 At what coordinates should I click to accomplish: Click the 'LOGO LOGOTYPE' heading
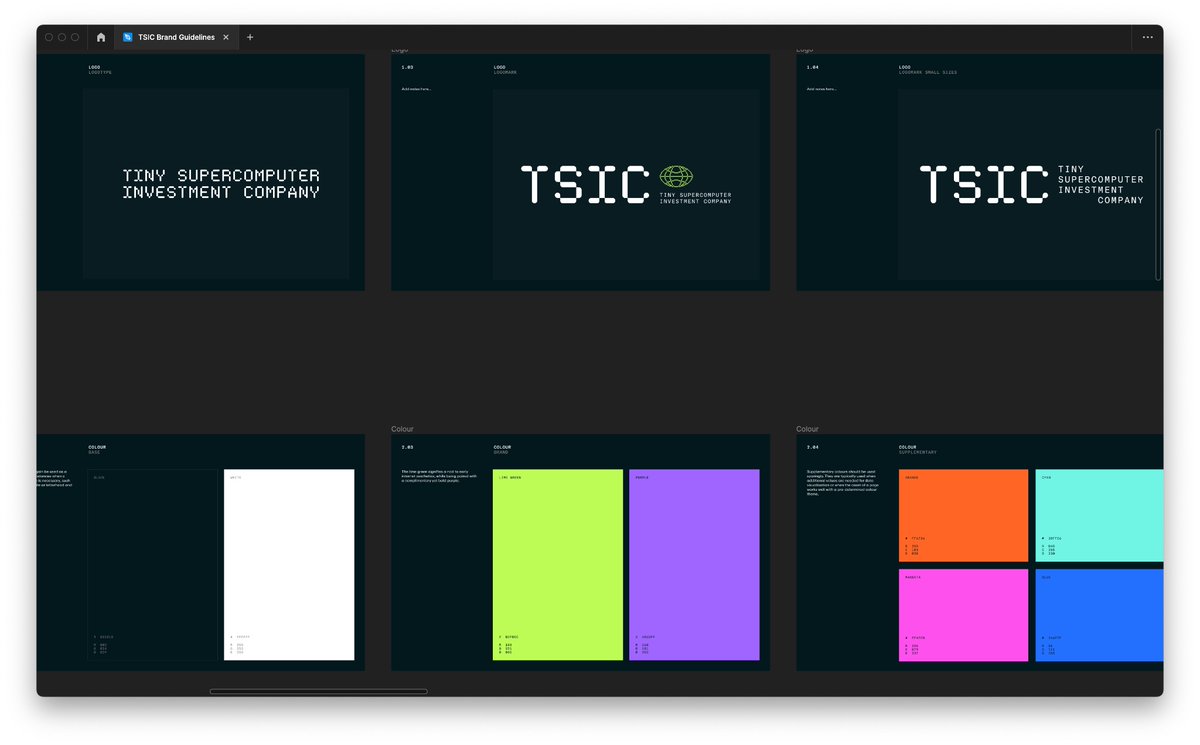[98, 70]
